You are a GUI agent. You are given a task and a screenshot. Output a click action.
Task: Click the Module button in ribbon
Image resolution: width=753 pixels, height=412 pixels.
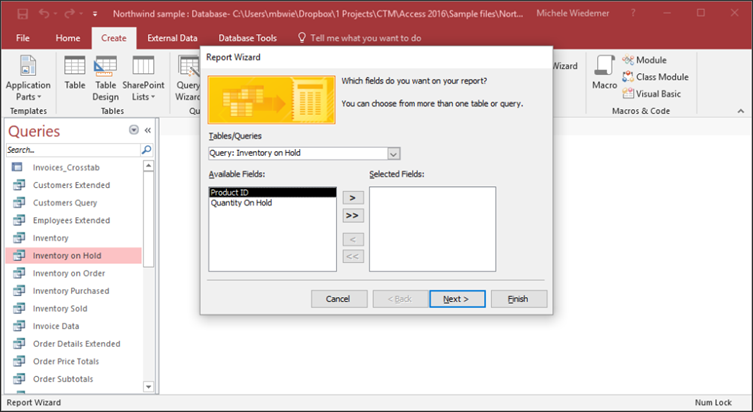coord(644,60)
